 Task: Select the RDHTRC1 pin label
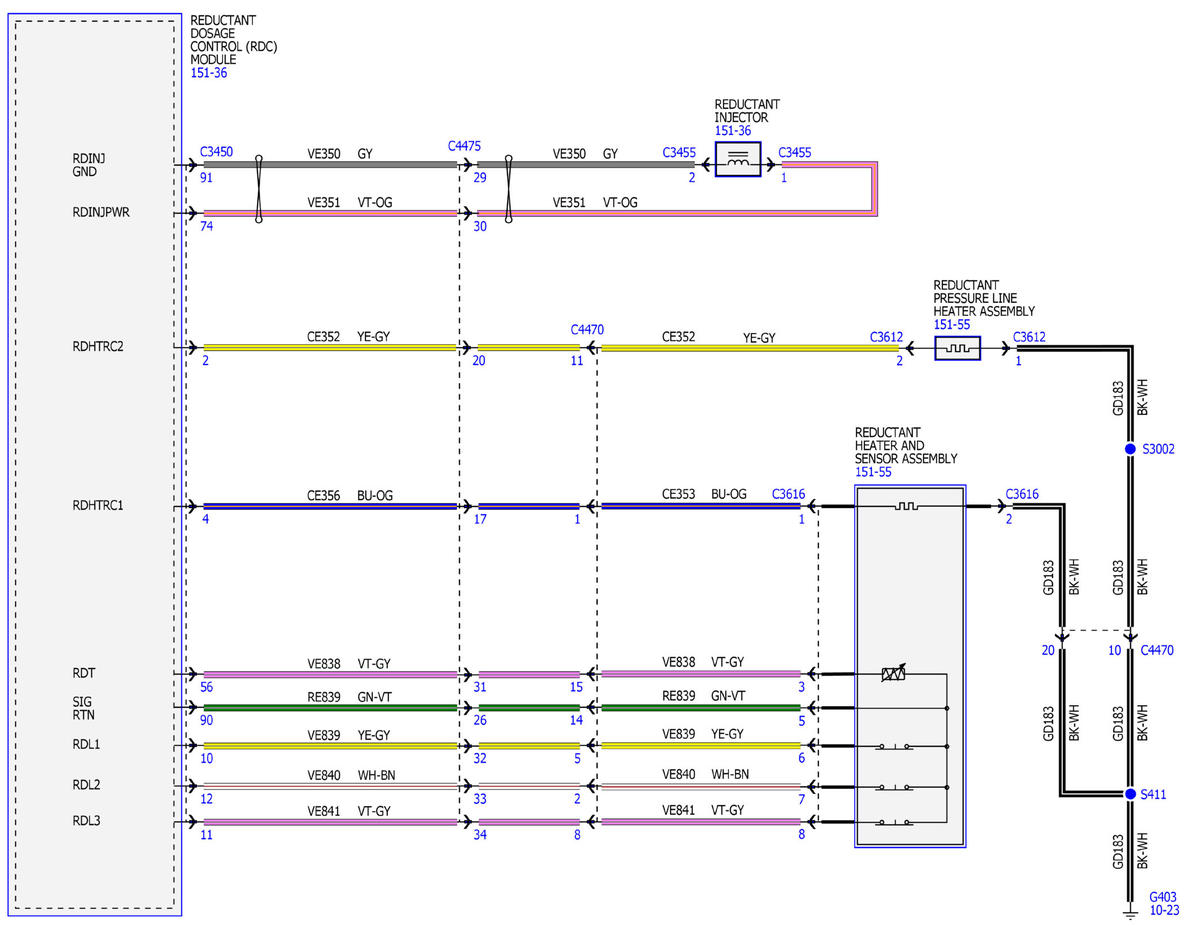98,505
